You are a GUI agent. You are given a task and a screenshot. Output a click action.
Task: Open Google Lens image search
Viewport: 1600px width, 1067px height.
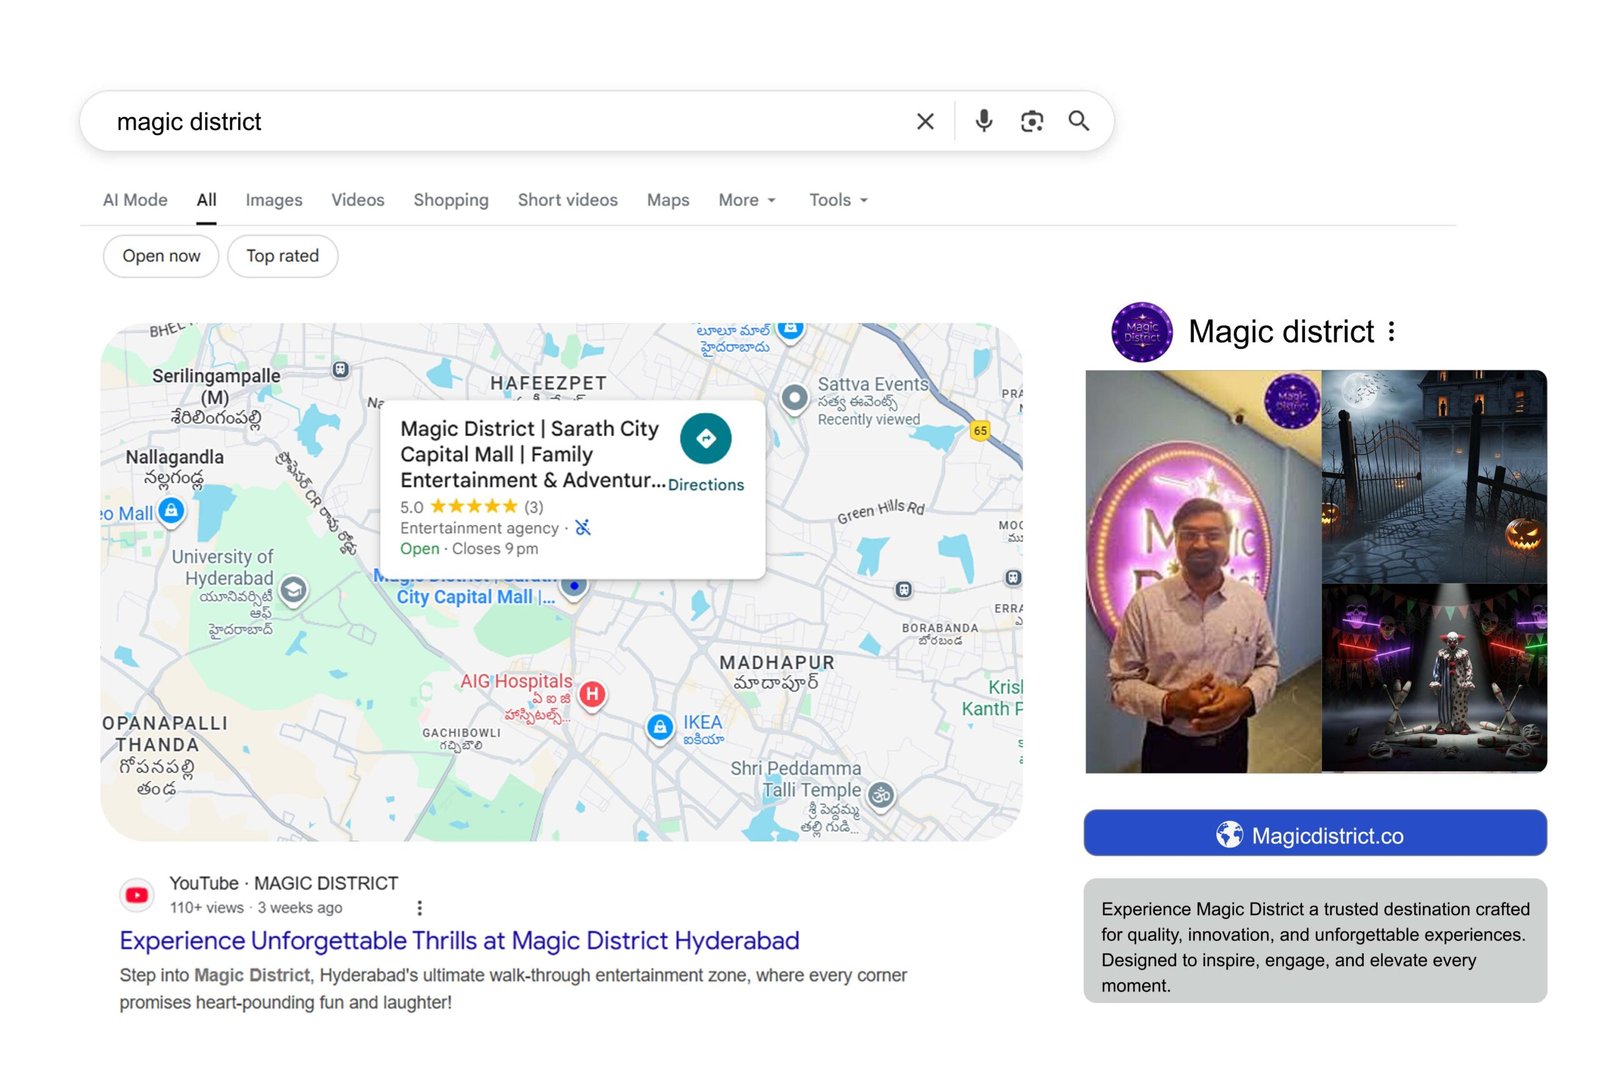(x=1031, y=120)
